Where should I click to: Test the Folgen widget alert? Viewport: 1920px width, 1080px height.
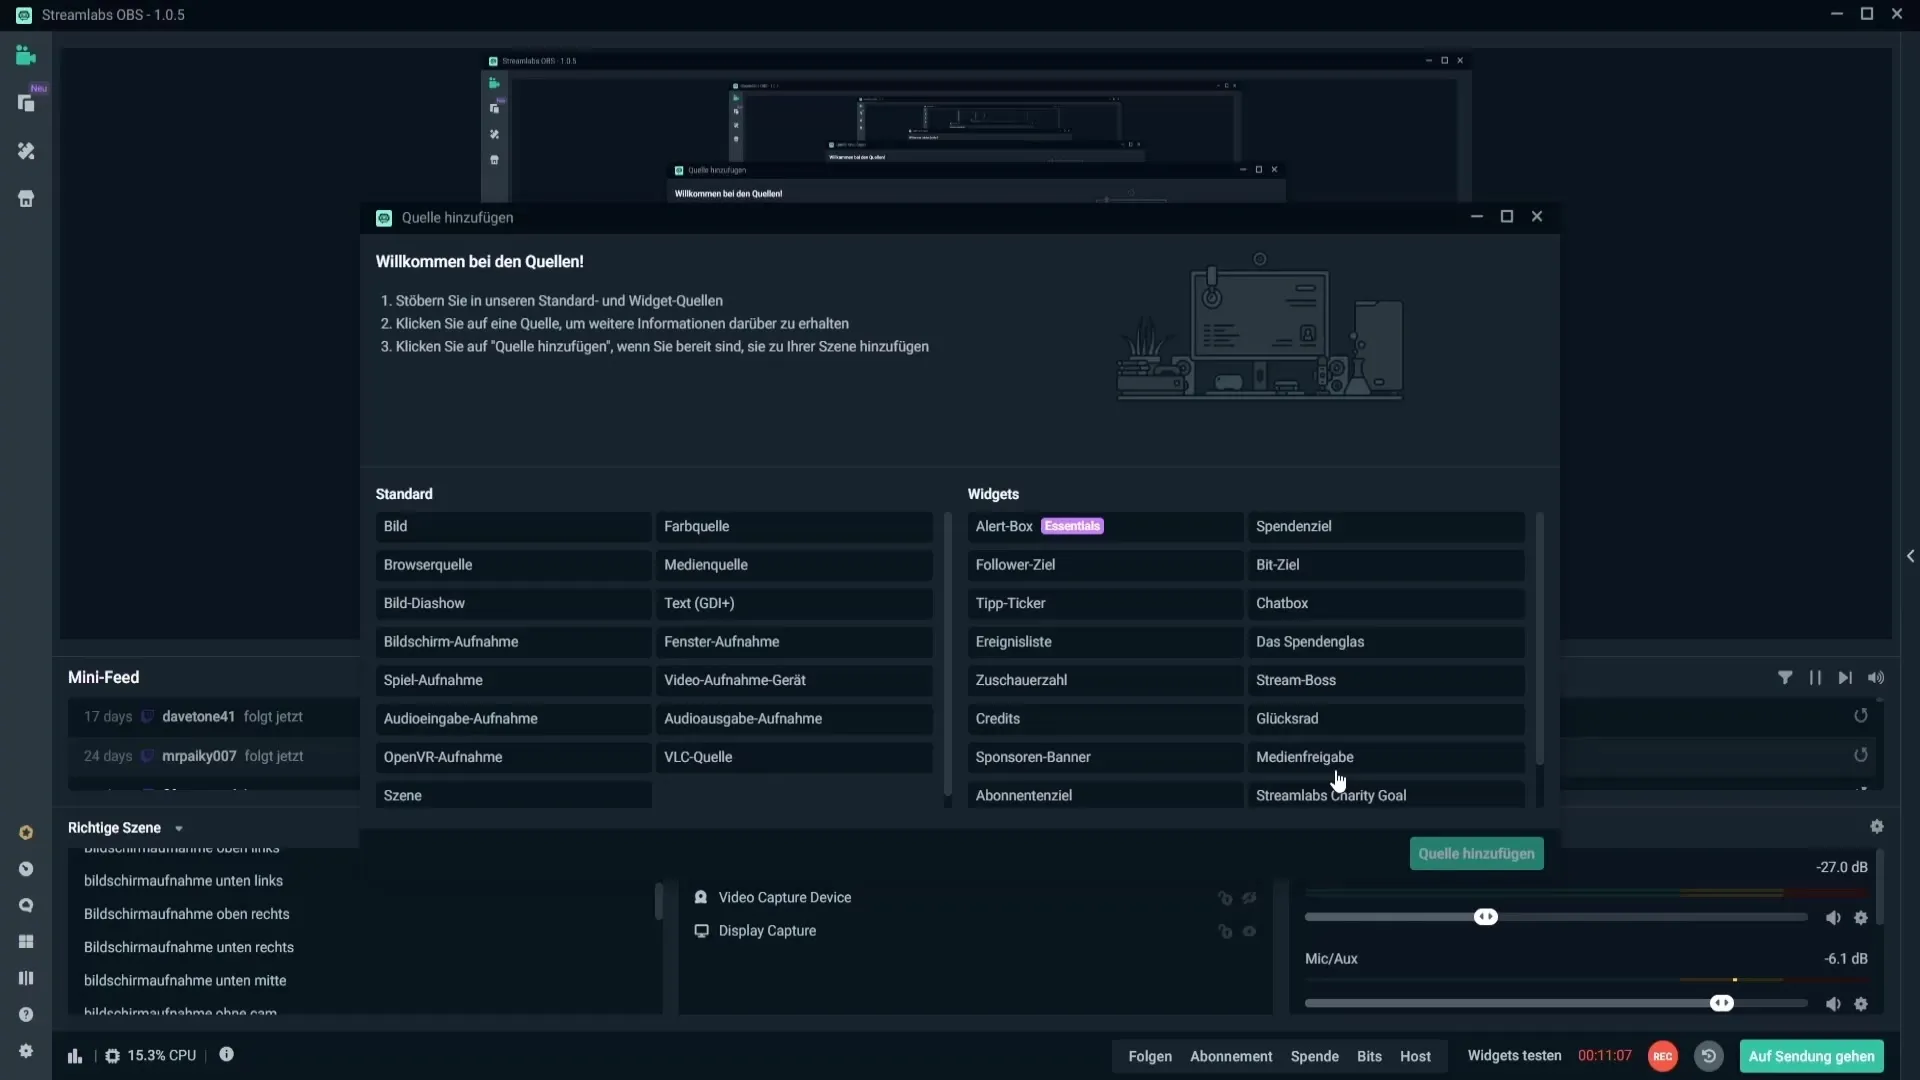click(x=1150, y=1056)
